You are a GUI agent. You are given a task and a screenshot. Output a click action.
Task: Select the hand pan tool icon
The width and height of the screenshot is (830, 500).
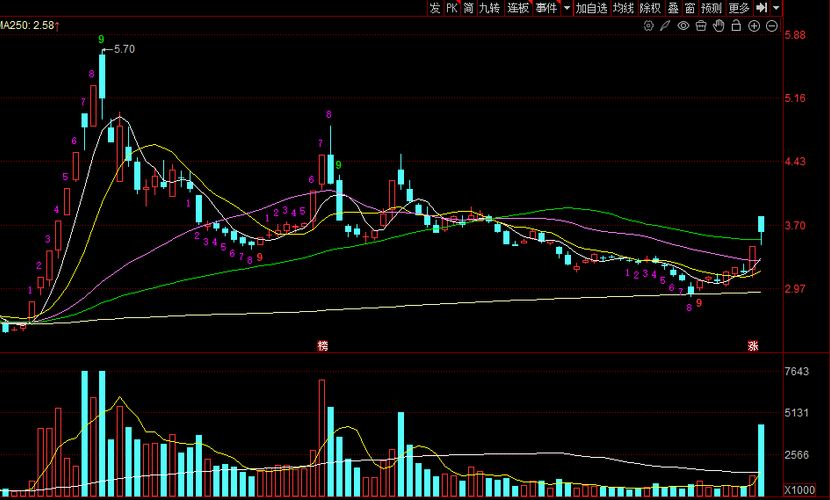pos(718,25)
